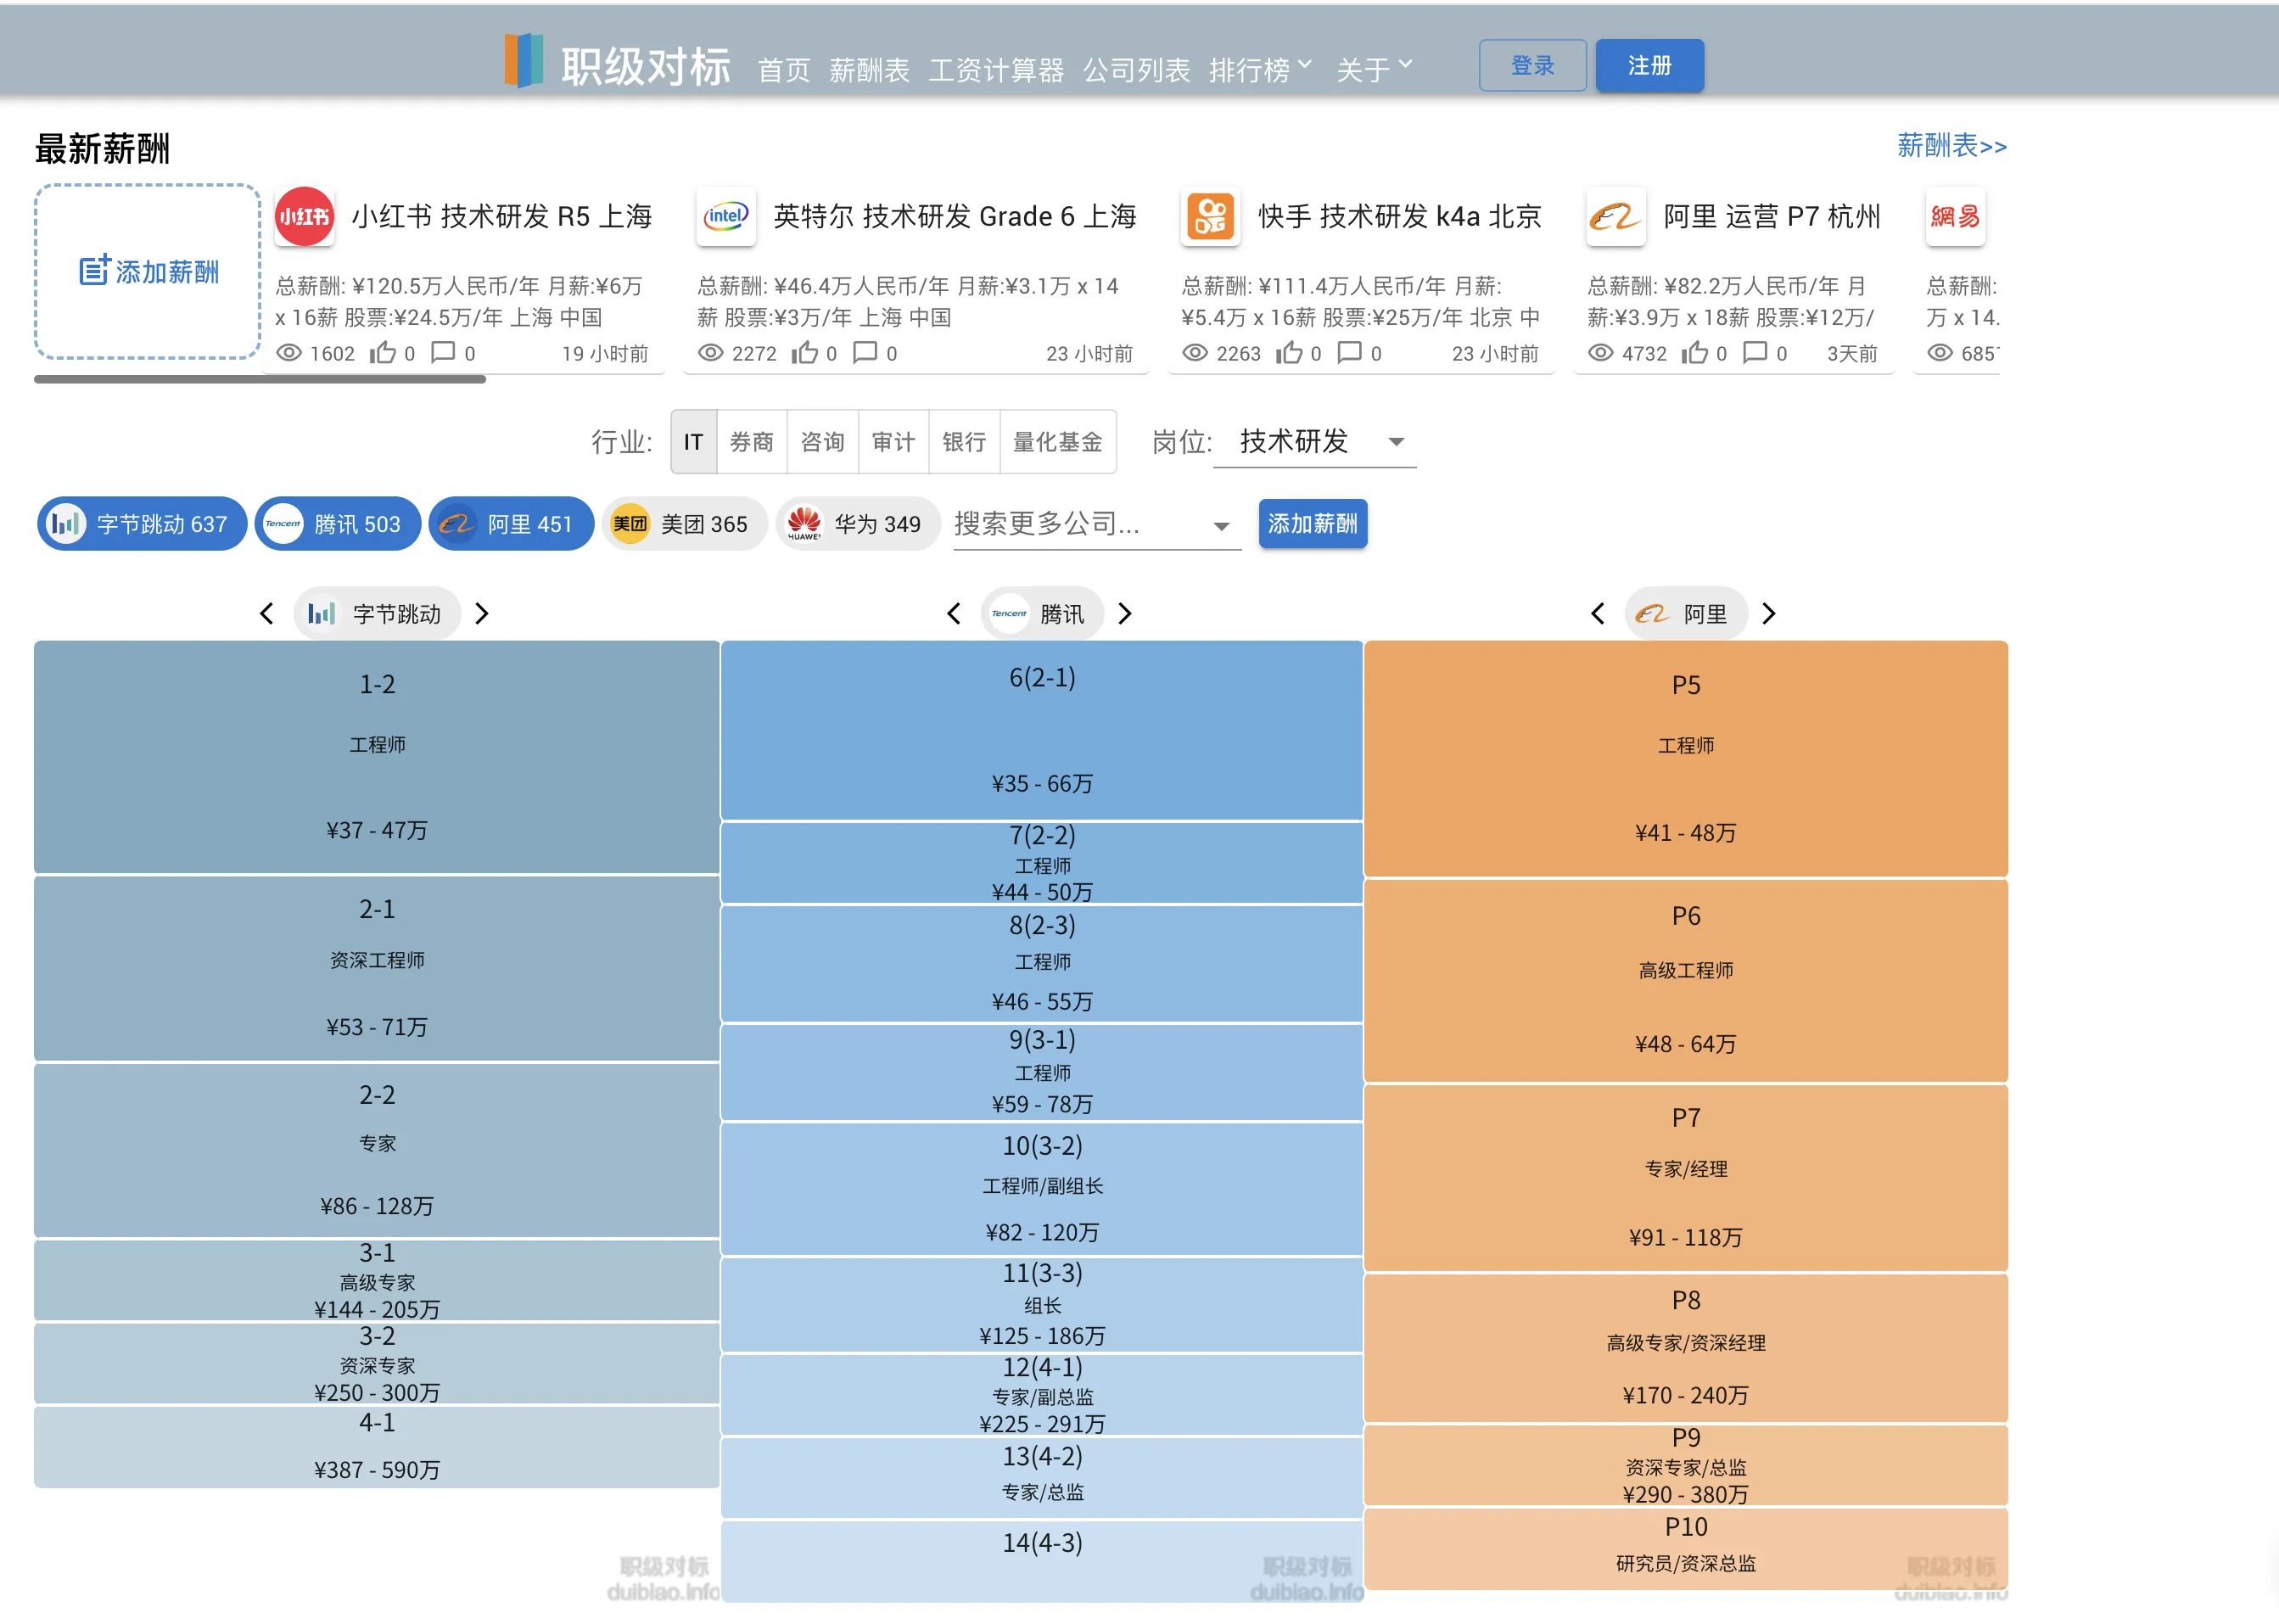
Task: Click the 网易 company logo
Action: click(1955, 216)
